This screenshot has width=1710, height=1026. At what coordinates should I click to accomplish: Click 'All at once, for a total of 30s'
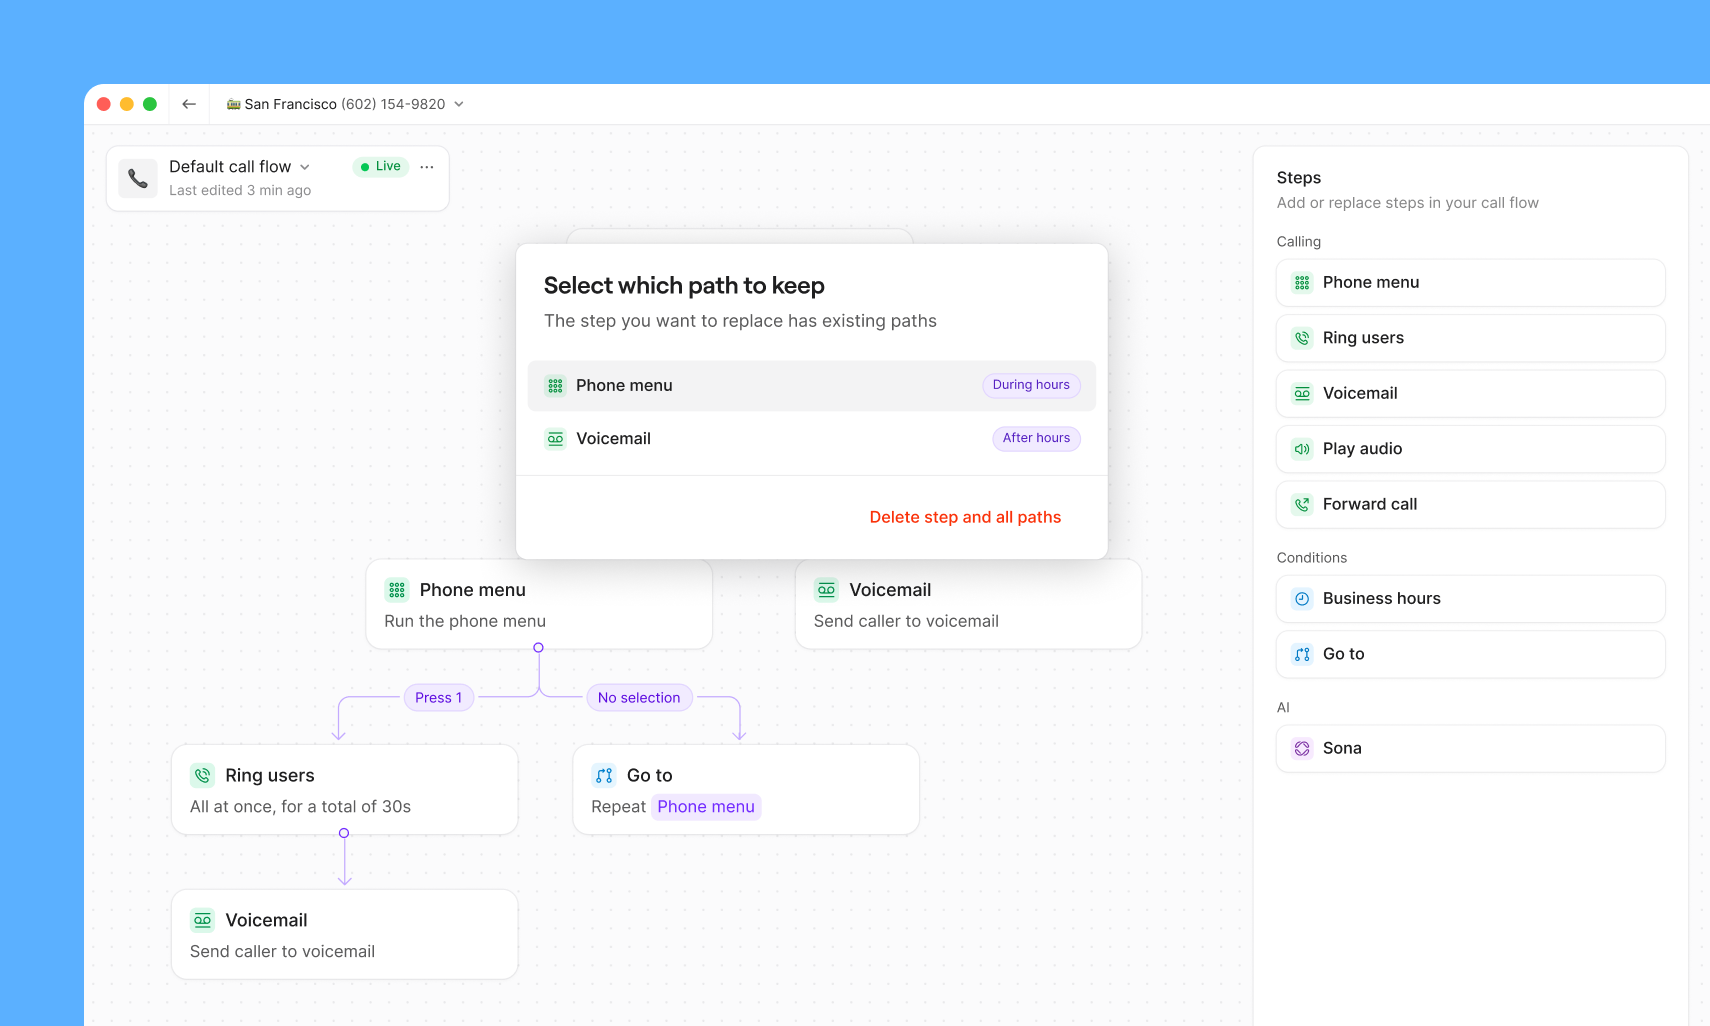tap(300, 807)
